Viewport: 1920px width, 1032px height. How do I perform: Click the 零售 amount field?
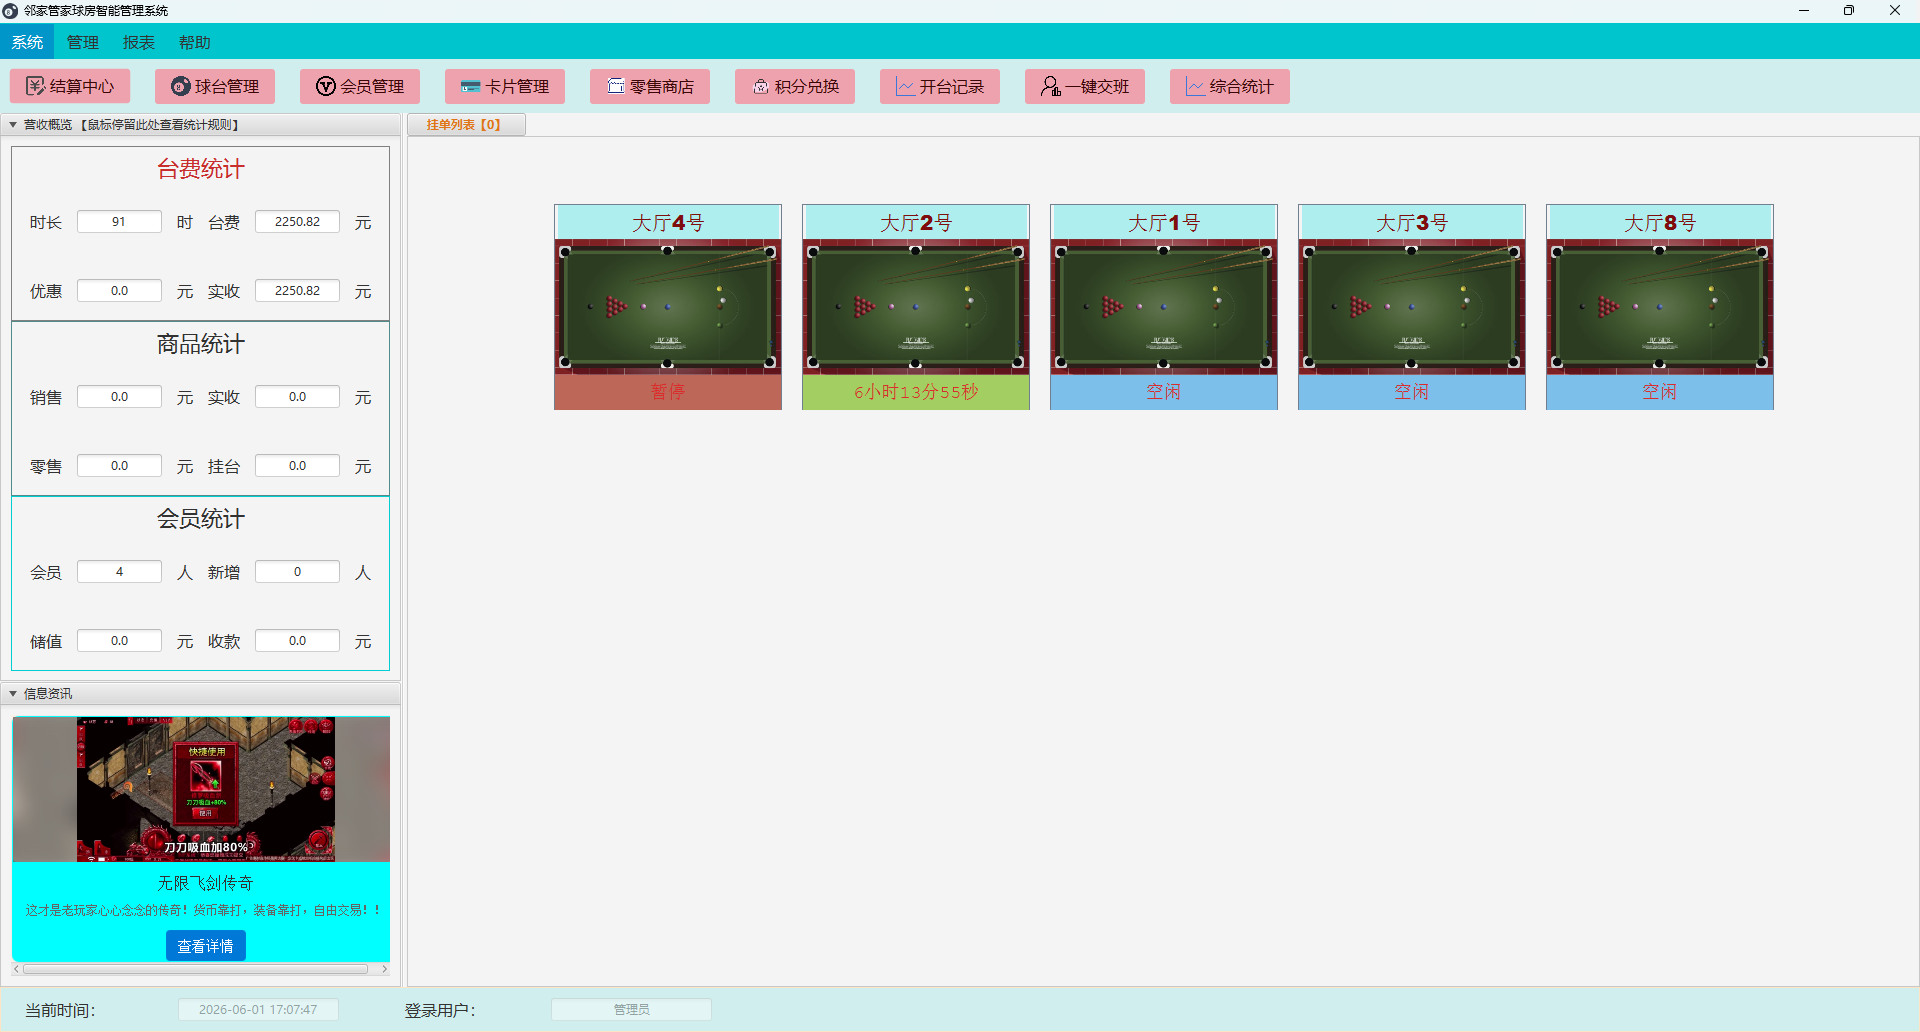coord(119,466)
